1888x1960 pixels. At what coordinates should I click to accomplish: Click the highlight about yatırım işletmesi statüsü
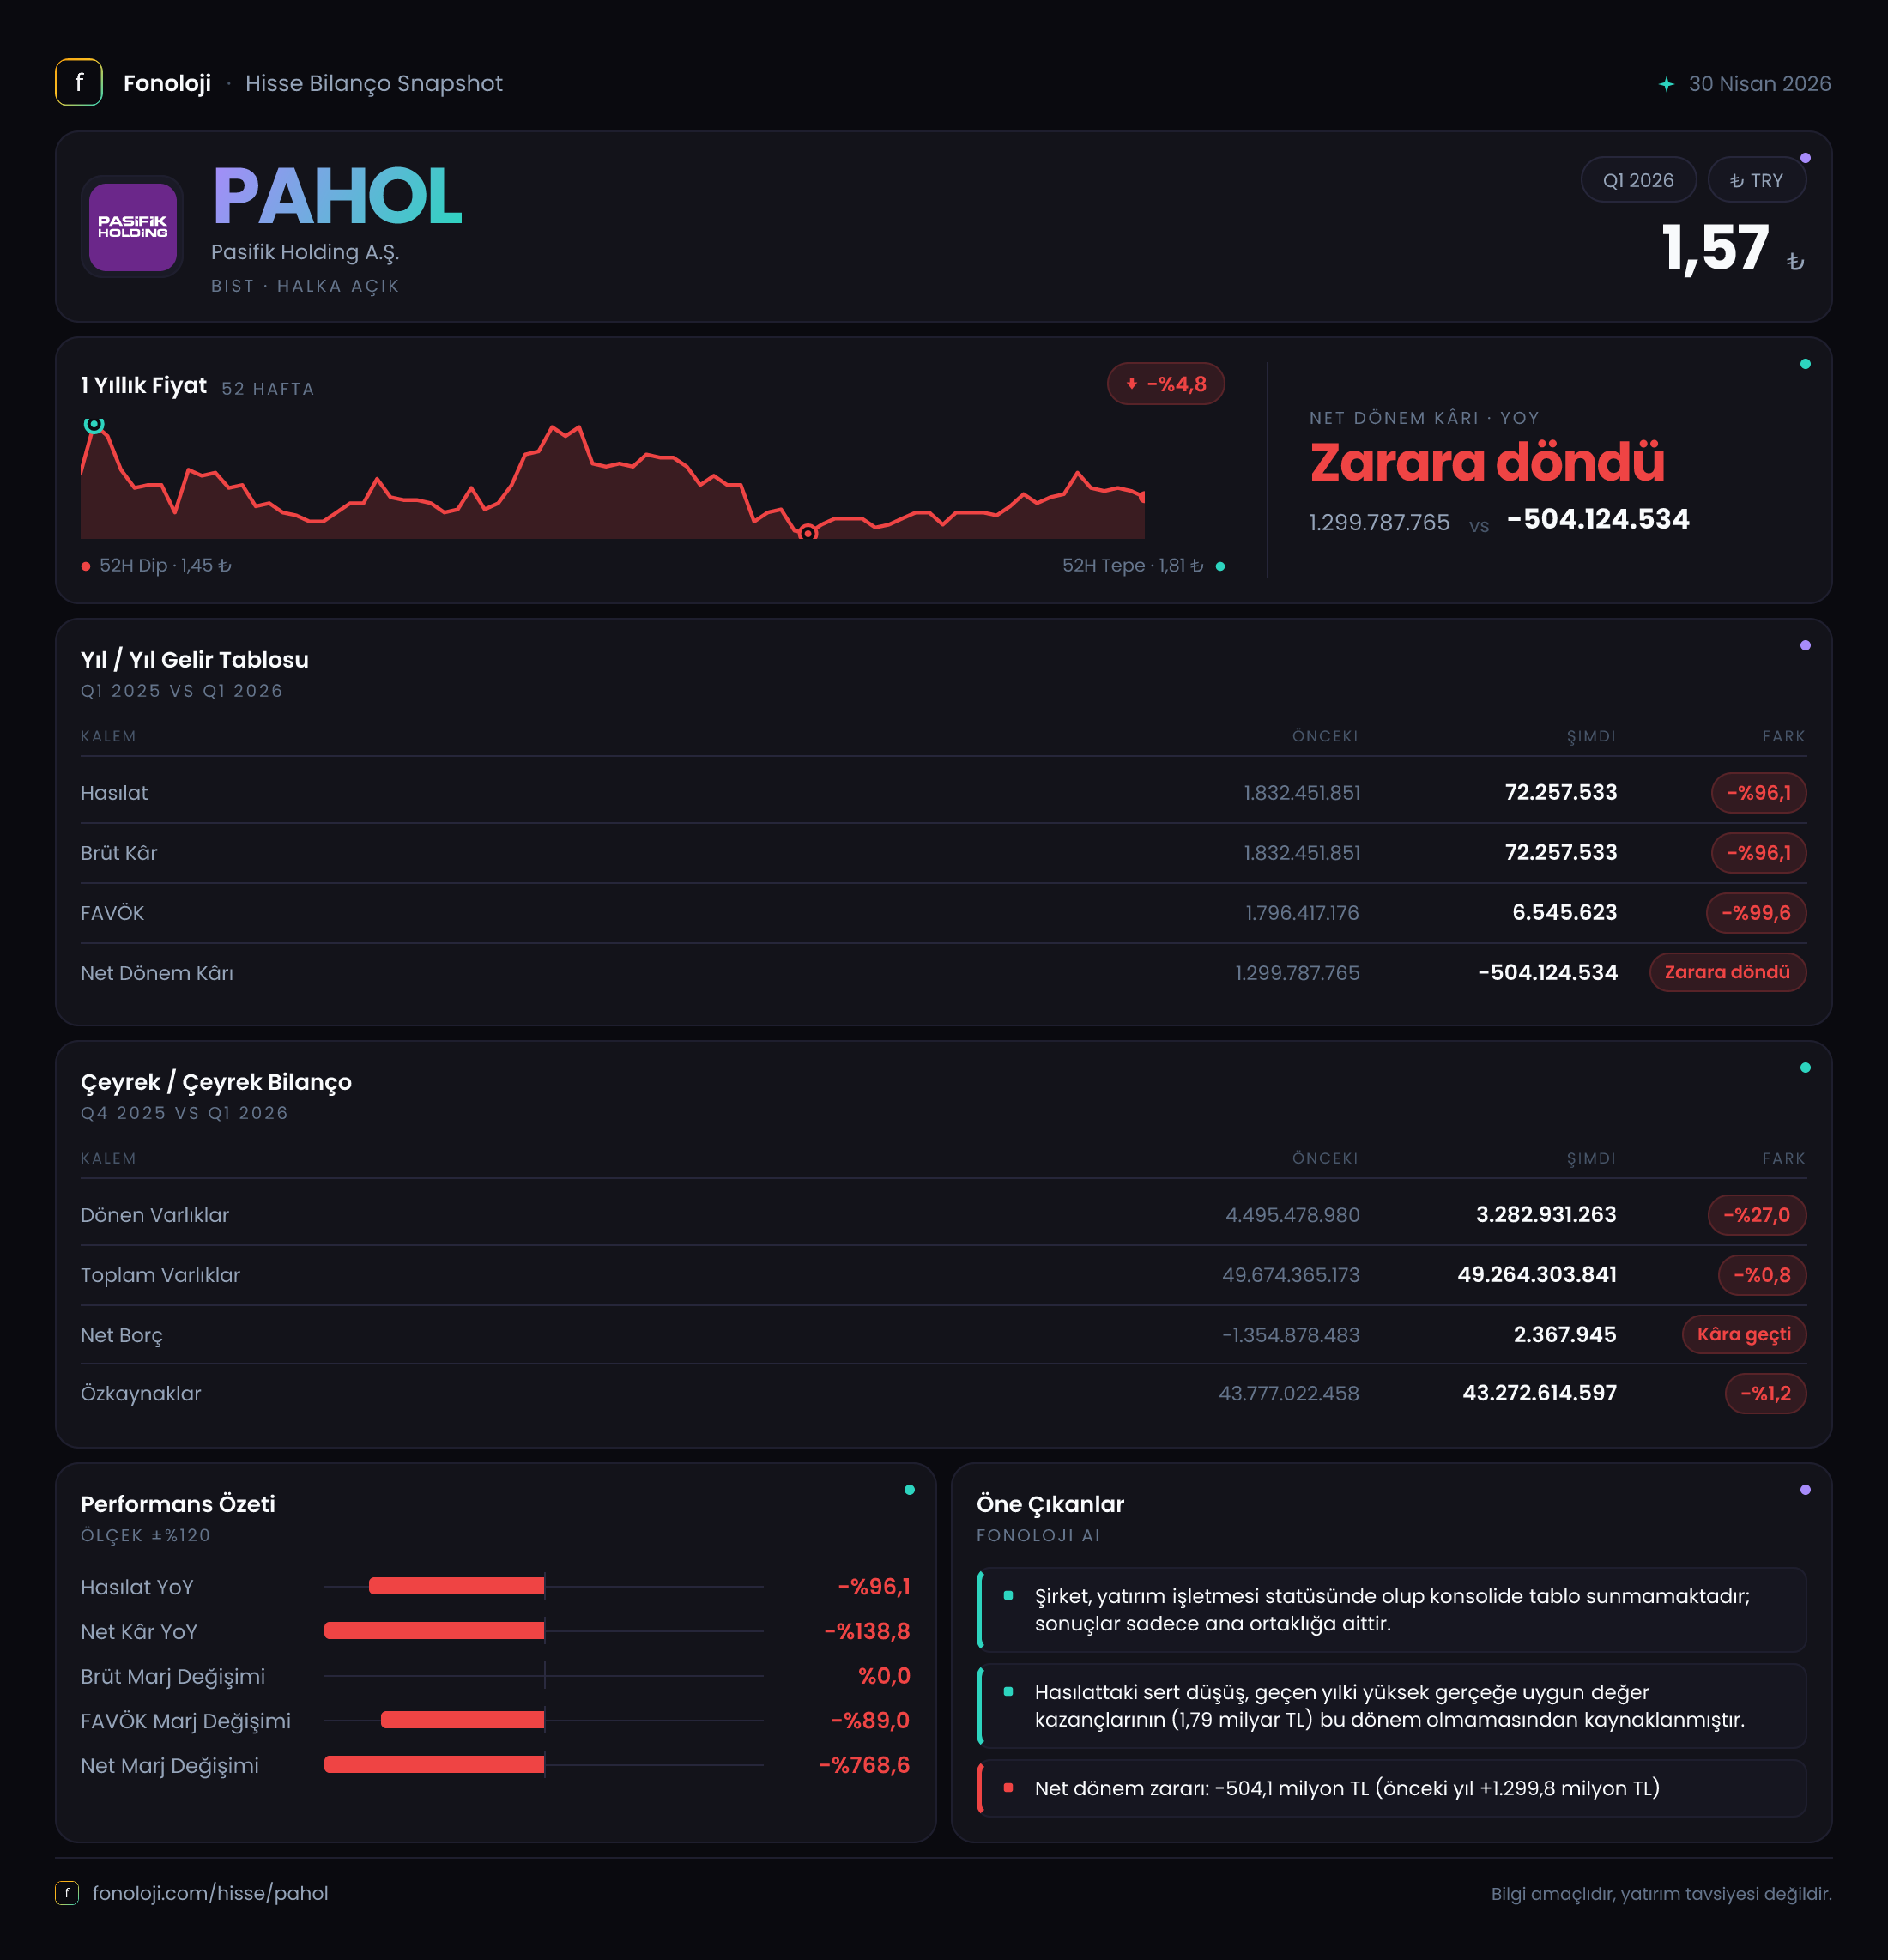[1392, 1610]
